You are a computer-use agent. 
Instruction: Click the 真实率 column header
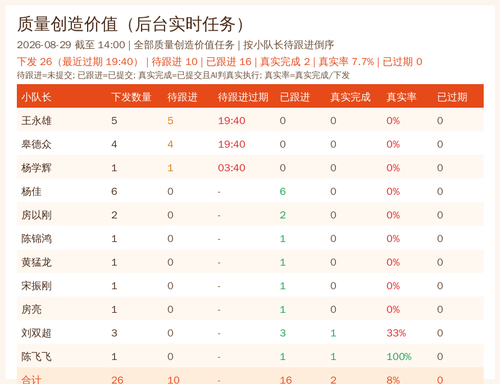pyautogui.click(x=401, y=97)
